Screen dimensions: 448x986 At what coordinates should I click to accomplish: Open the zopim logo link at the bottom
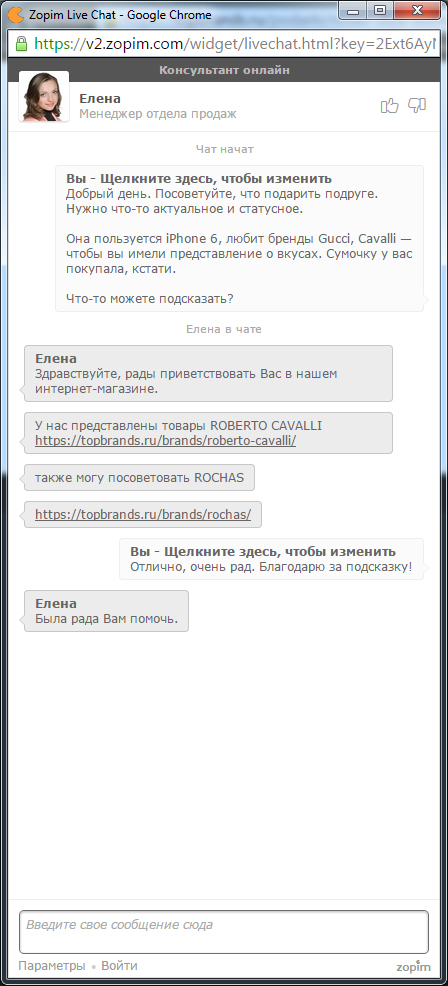[413, 966]
